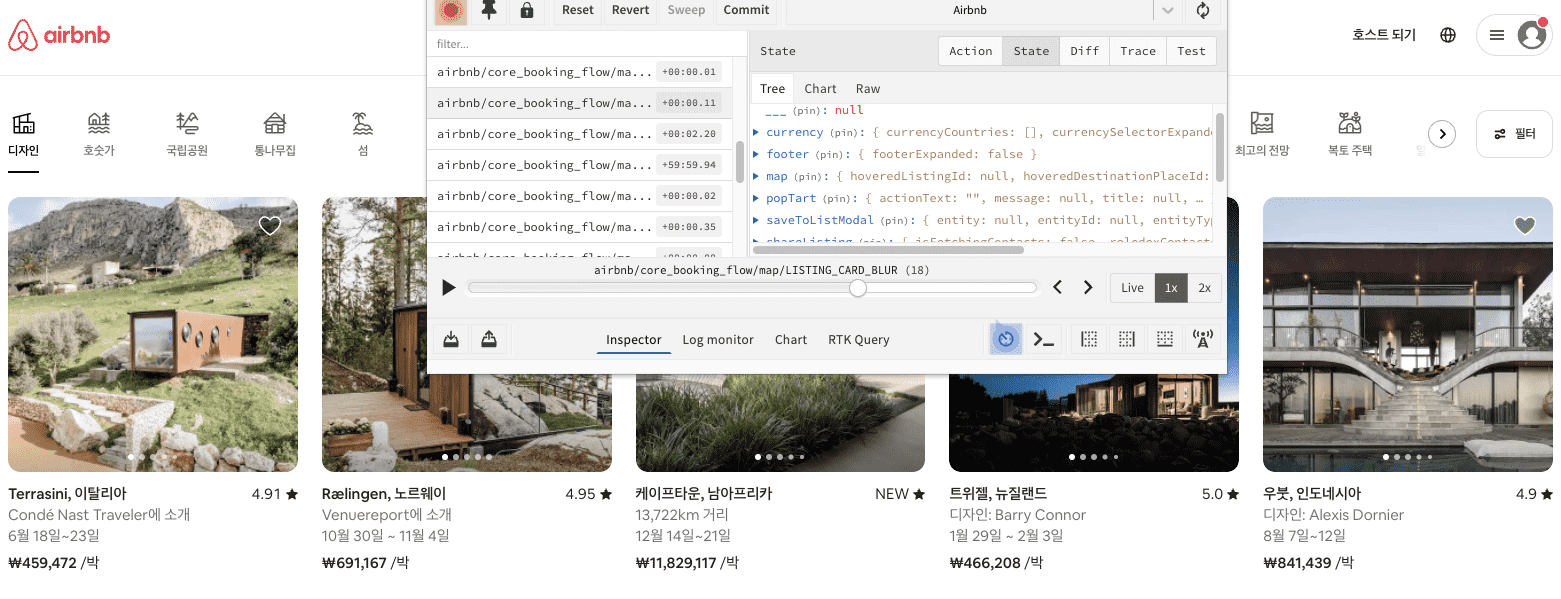Switch to the Log monitor tab
Viewport: 1561px width, 599px height.
coord(718,340)
